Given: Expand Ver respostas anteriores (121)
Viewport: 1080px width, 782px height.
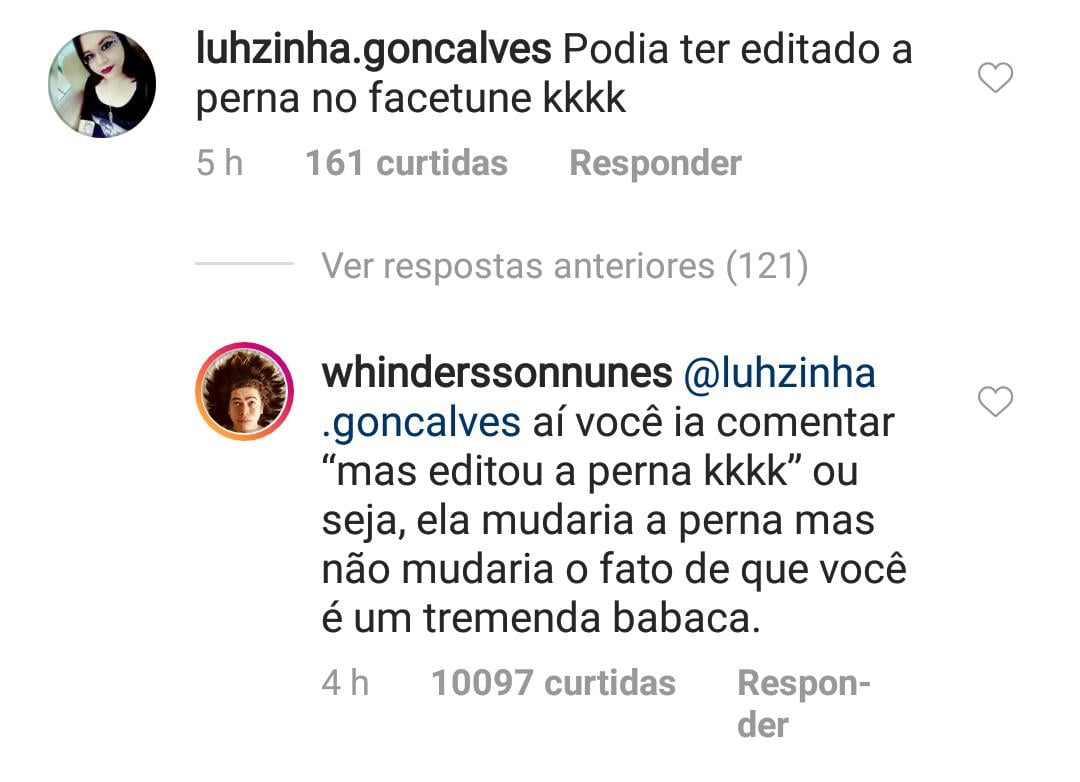Looking at the screenshot, I should [x=565, y=266].
